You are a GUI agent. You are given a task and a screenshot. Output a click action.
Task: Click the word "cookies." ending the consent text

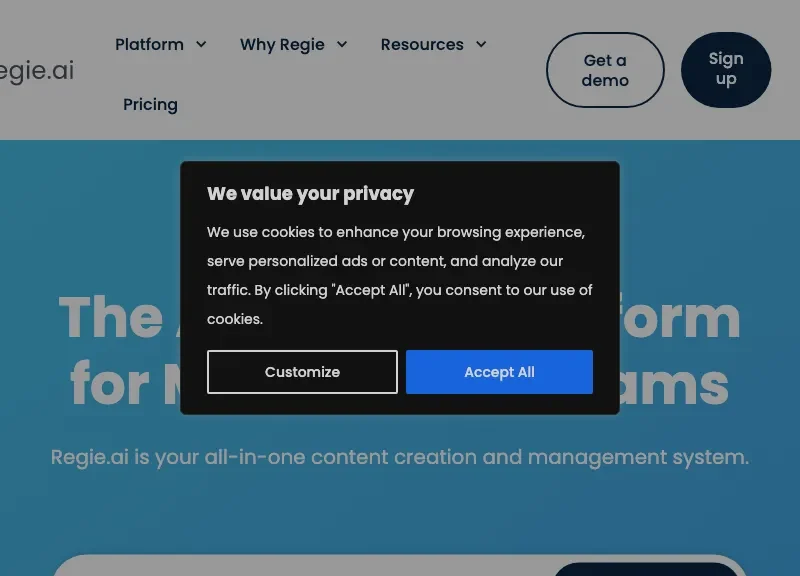coord(235,319)
